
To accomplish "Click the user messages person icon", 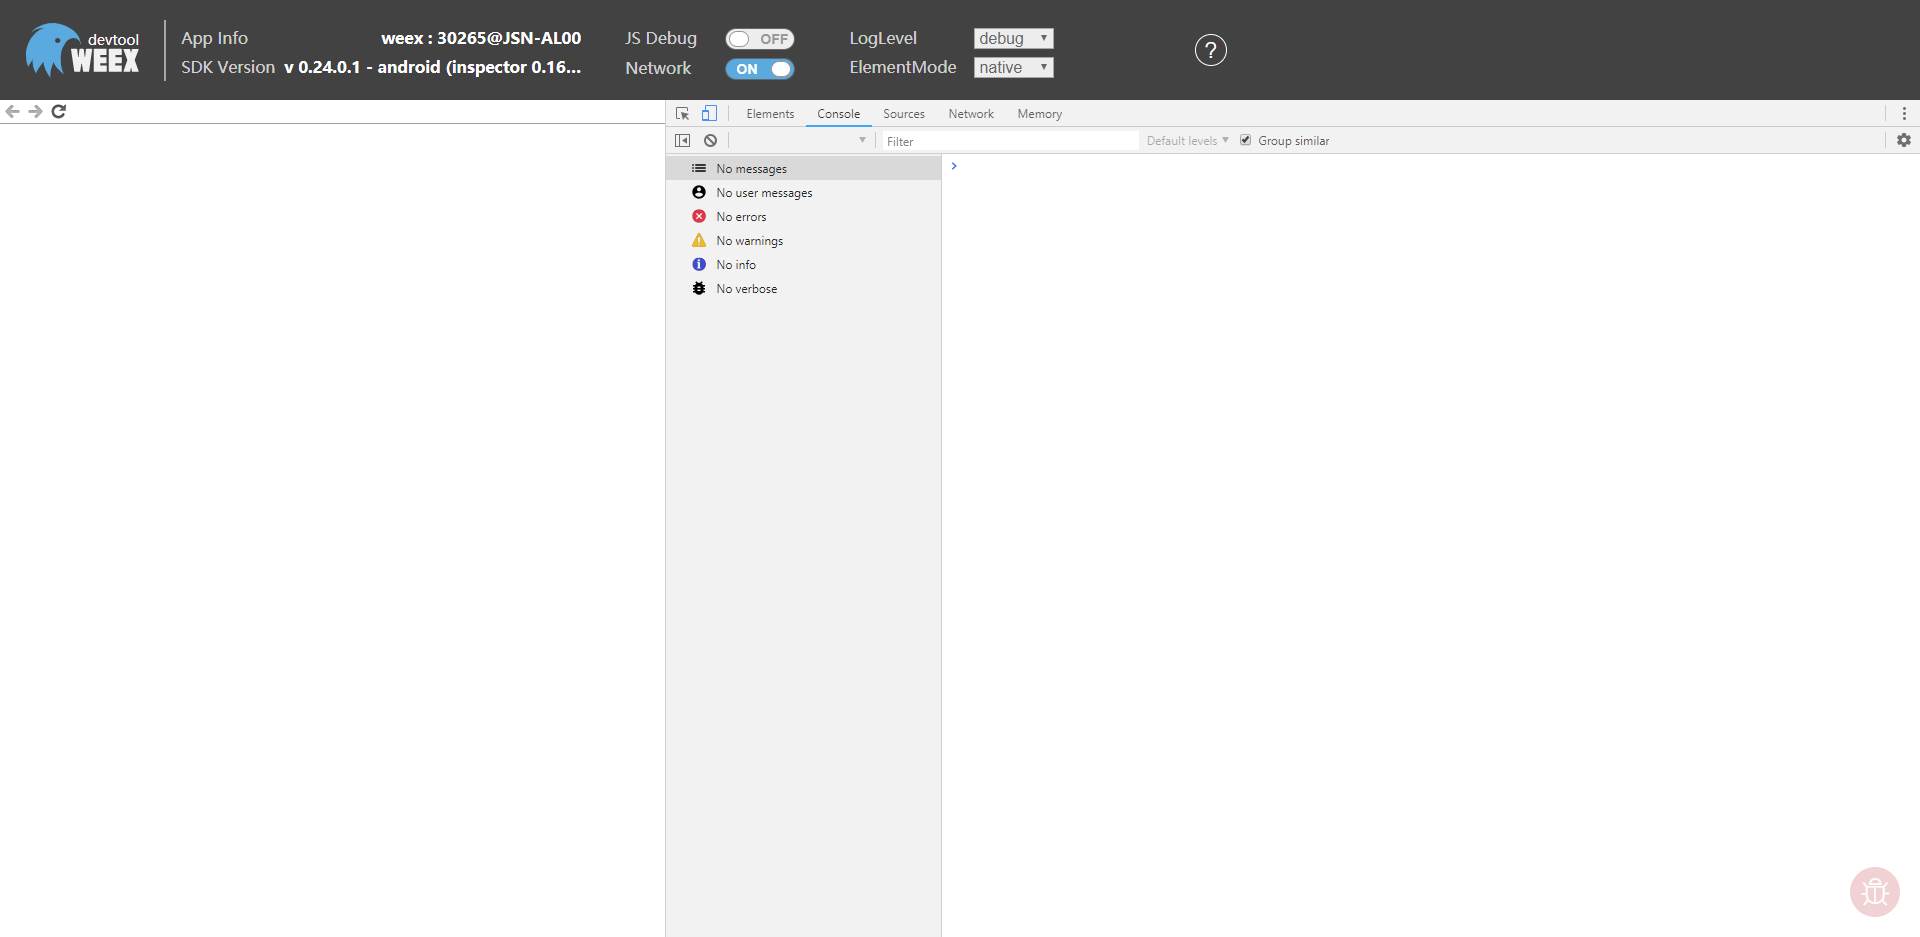I will tap(699, 192).
